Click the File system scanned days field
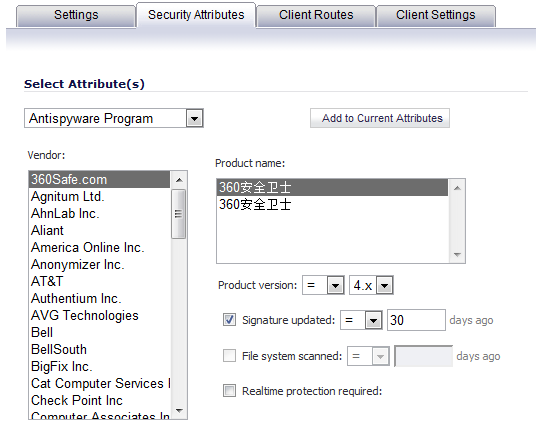Viewport: 540px width, 430px height. pyautogui.click(x=423, y=356)
